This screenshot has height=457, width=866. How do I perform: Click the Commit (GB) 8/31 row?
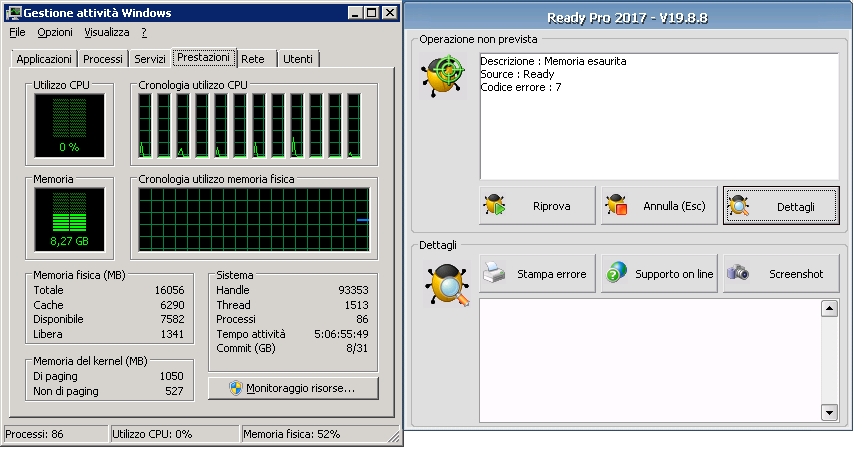[x=292, y=349]
